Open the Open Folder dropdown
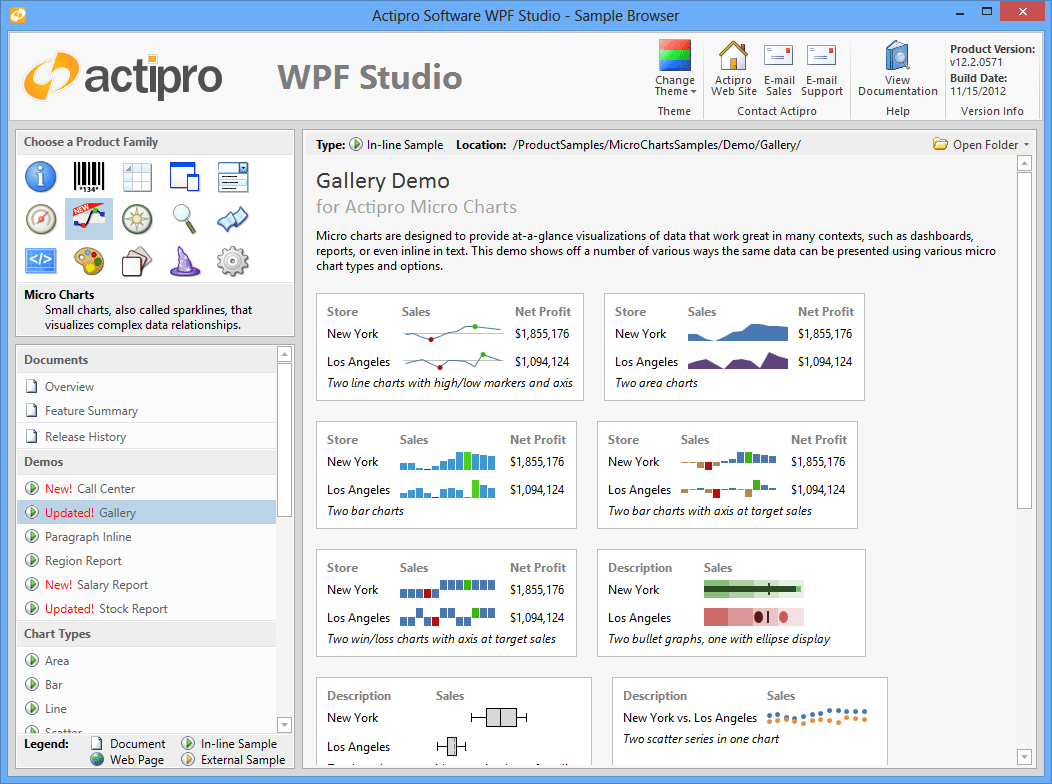 (x=981, y=144)
